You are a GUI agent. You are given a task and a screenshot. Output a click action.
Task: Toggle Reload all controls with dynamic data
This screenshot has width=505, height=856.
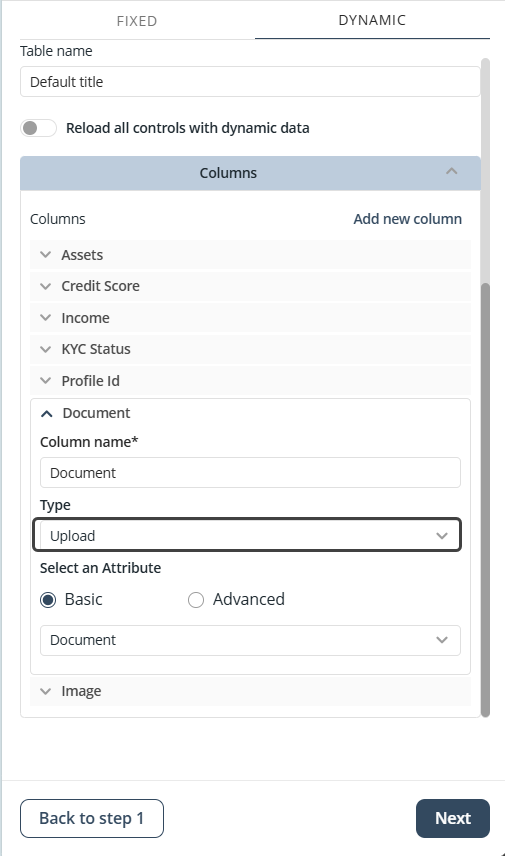click(38, 128)
